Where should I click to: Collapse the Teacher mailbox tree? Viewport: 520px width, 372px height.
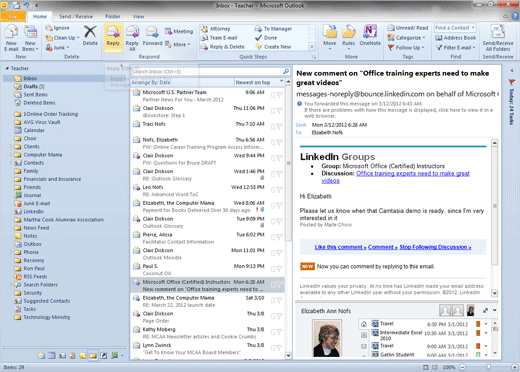coord(7,68)
